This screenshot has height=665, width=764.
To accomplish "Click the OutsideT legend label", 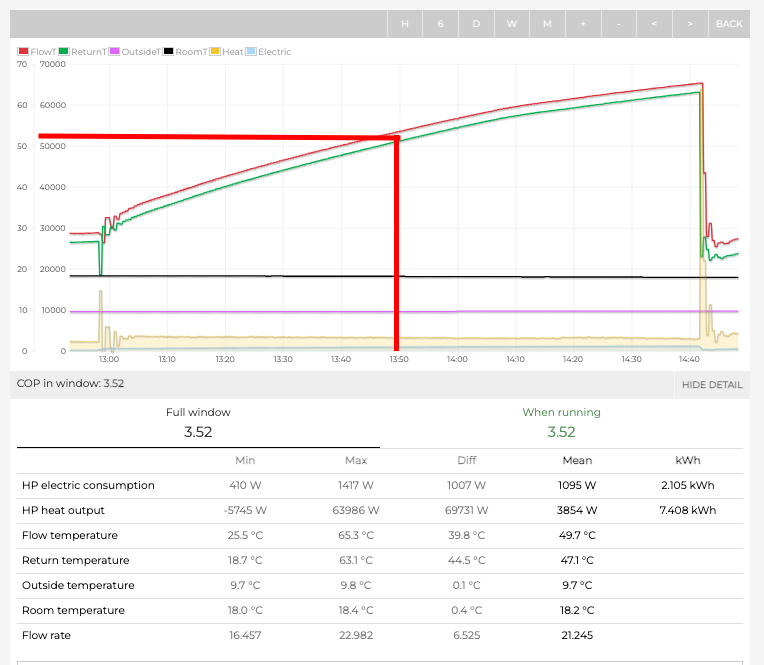I will point(141,52).
